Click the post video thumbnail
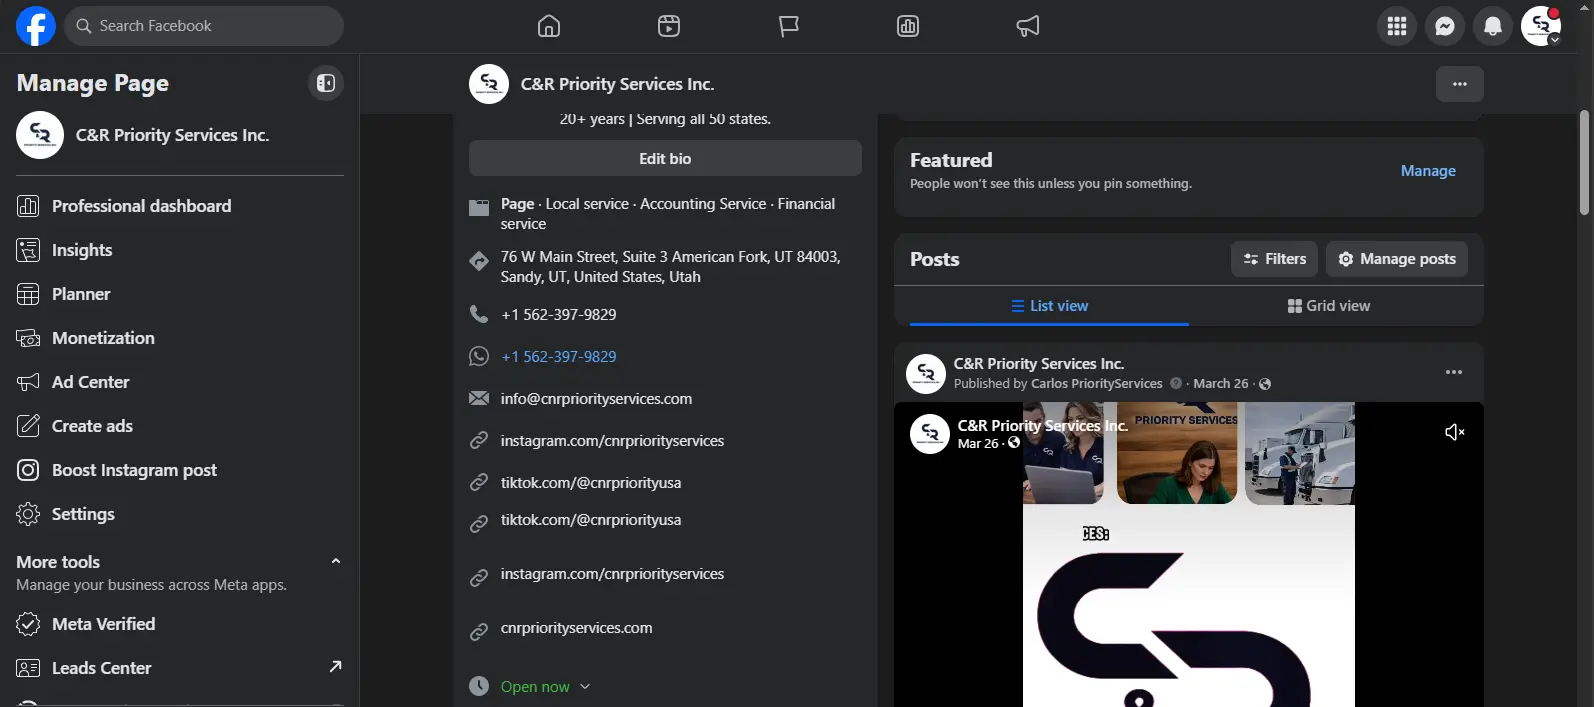 tap(1189, 555)
